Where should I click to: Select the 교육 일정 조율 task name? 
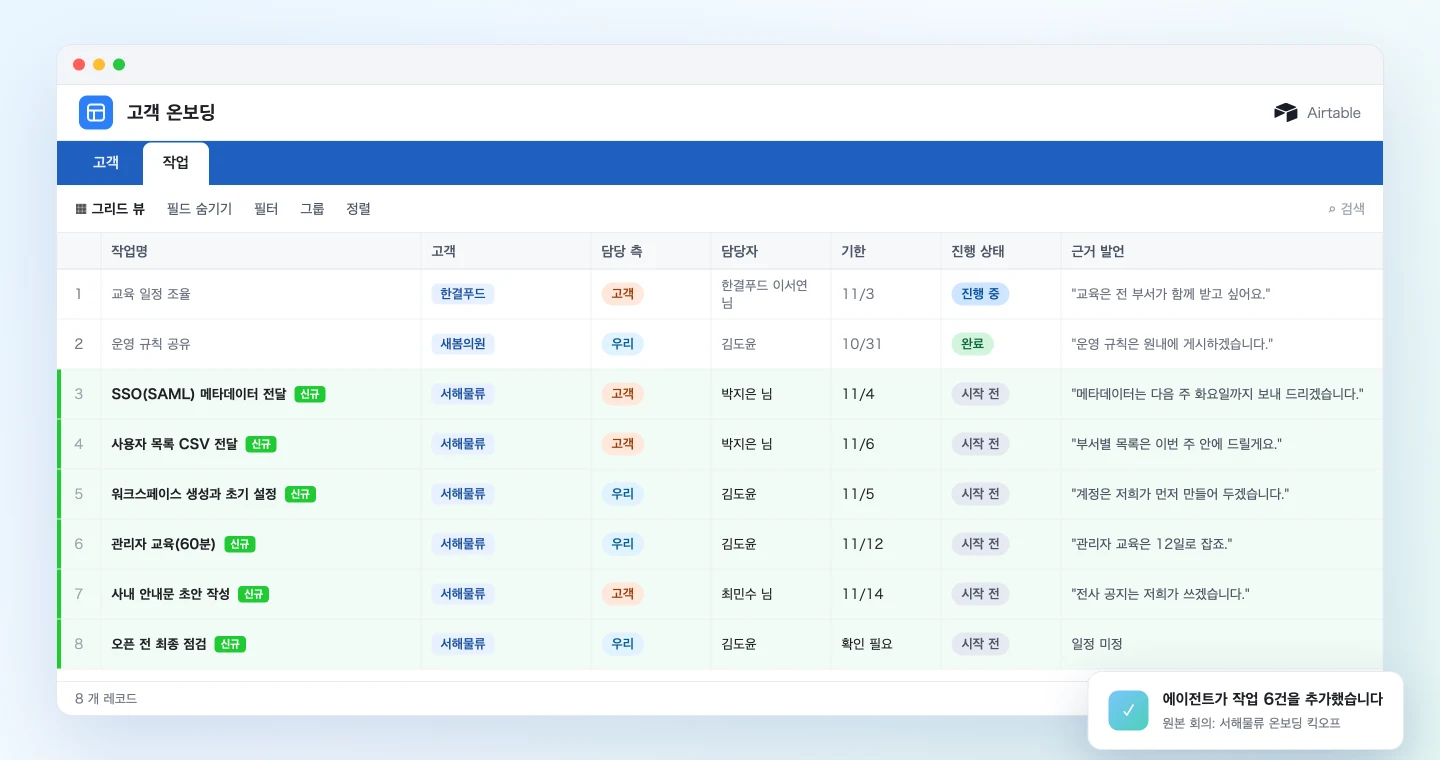point(151,294)
